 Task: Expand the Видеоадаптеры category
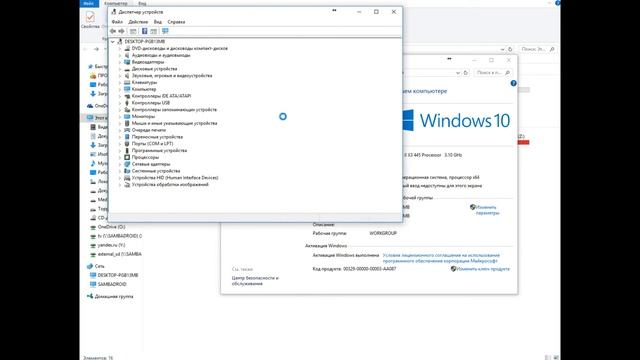tap(120, 62)
